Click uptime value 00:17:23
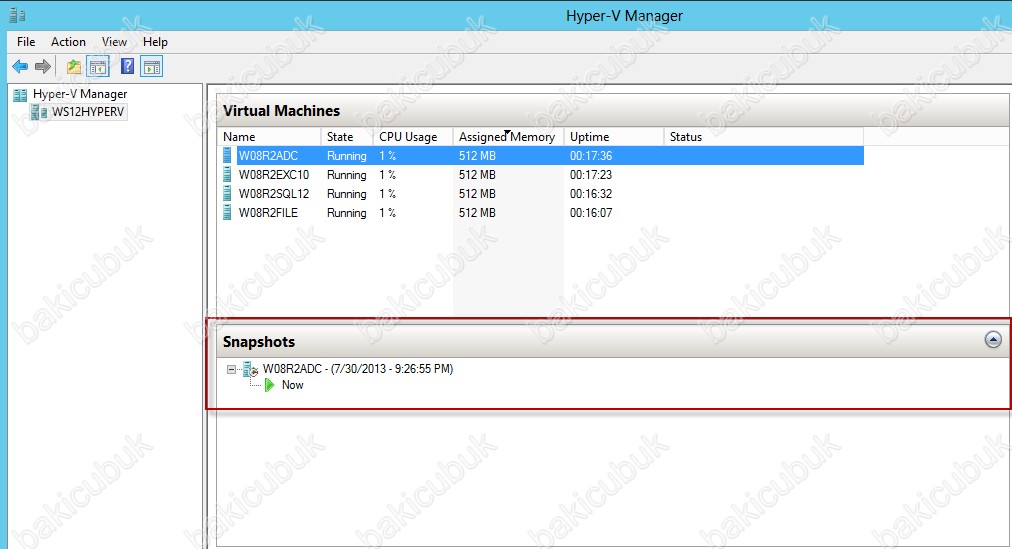The height and width of the screenshot is (549, 1012). click(x=591, y=174)
